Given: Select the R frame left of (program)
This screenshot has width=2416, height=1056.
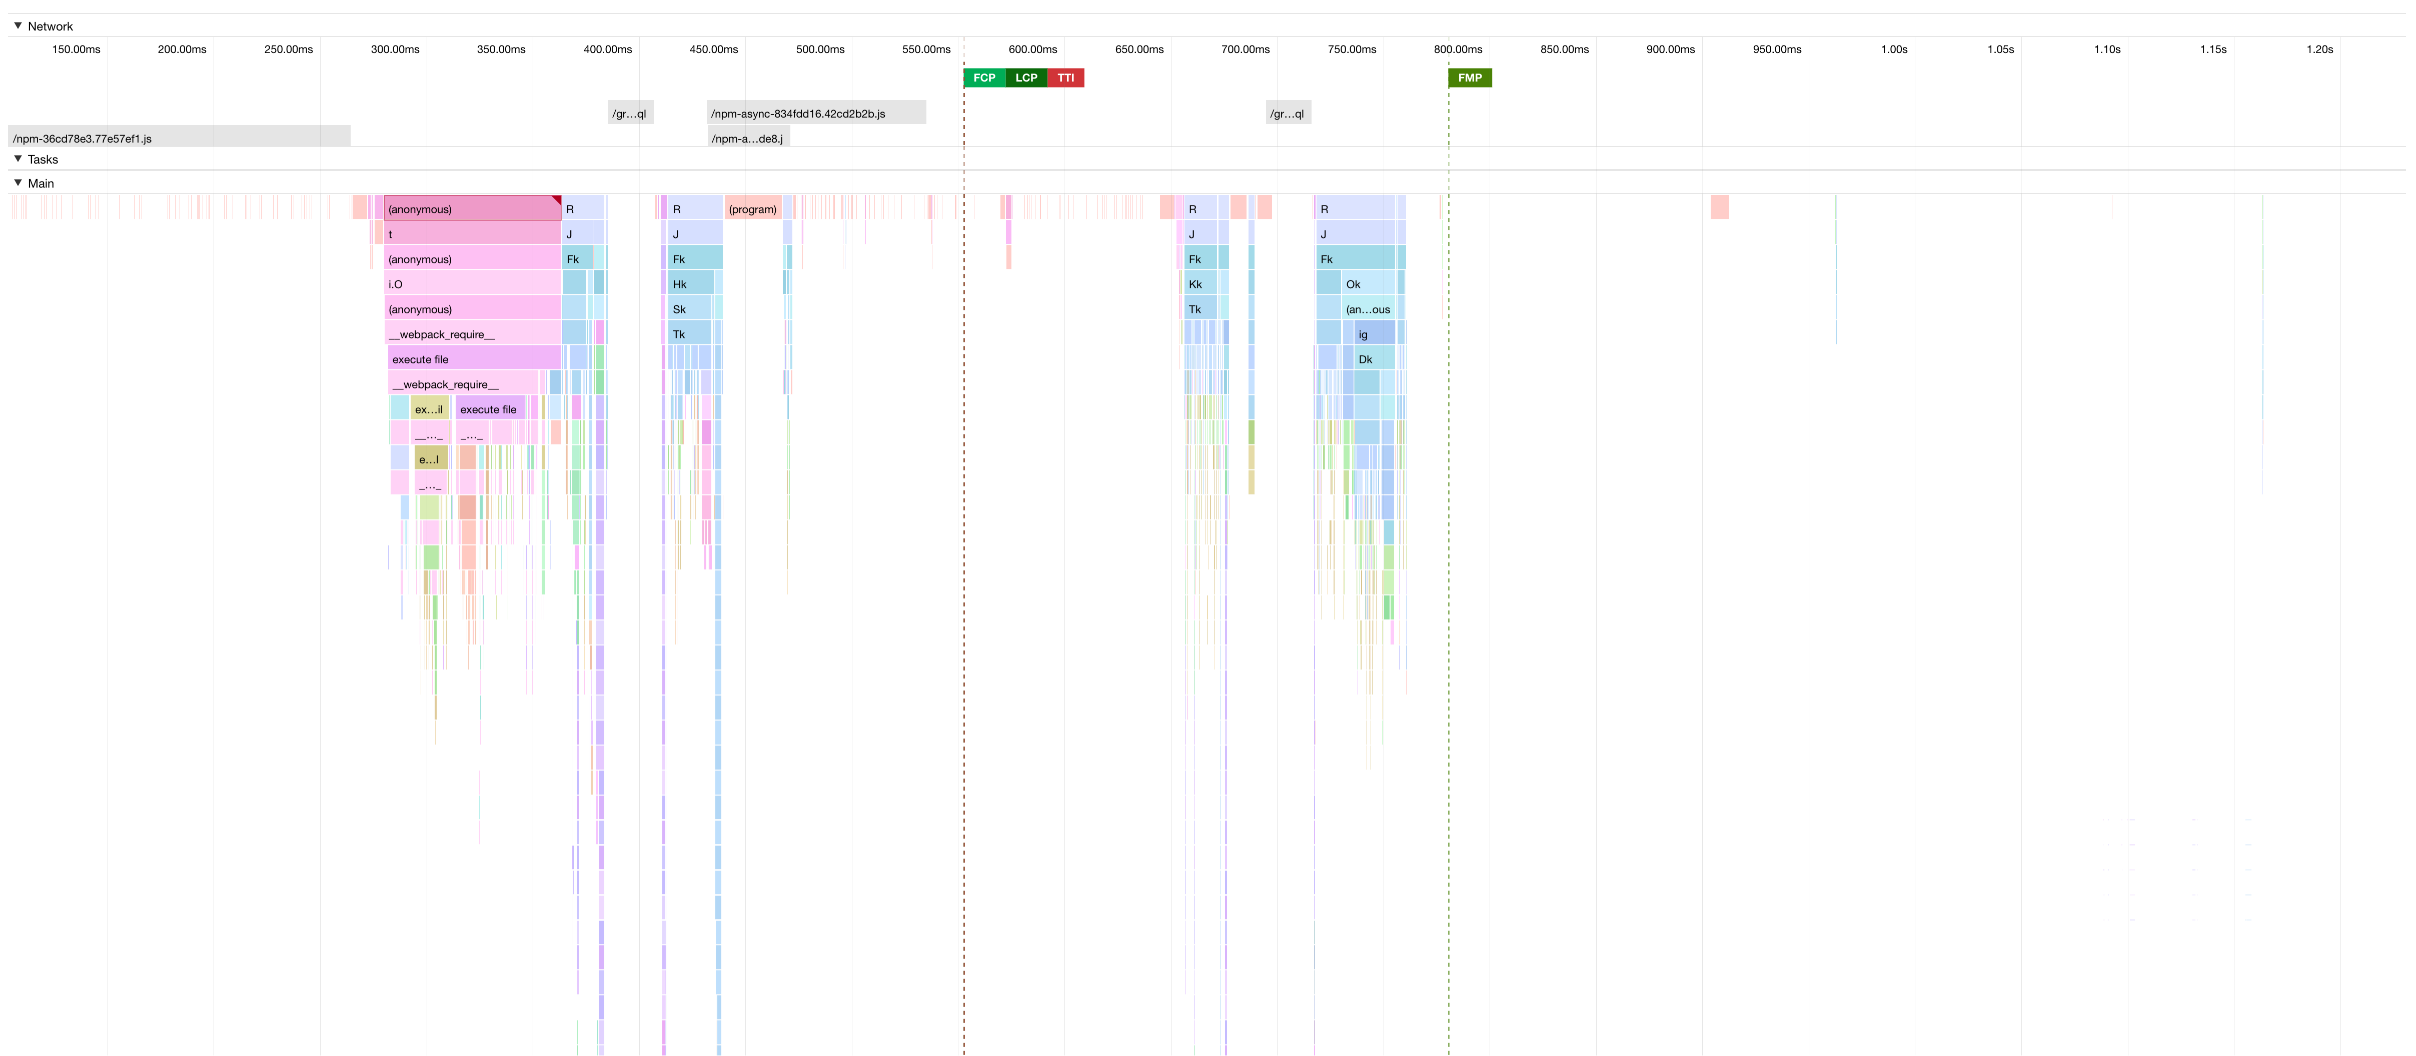Looking at the screenshot, I should [695, 209].
